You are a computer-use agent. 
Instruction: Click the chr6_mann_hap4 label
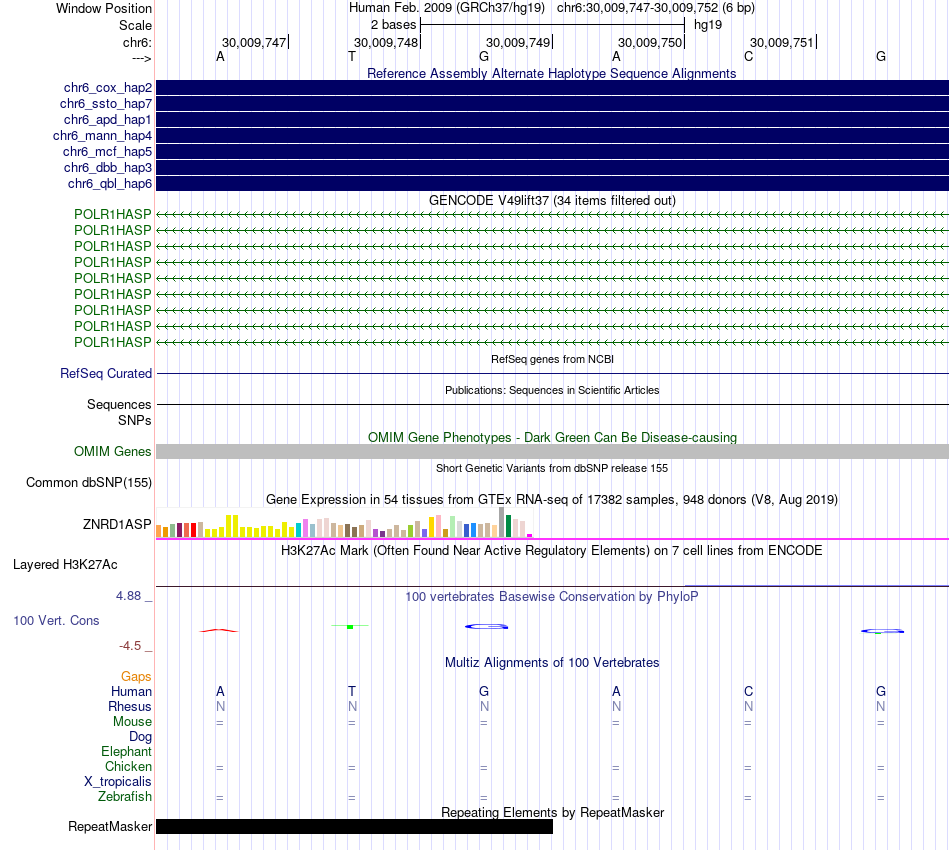pyautogui.click(x=102, y=136)
